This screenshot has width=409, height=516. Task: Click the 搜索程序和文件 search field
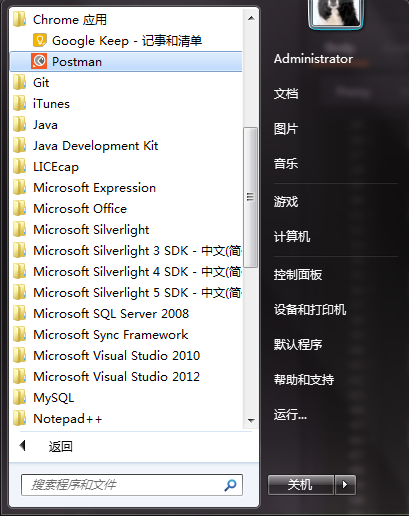(132, 485)
